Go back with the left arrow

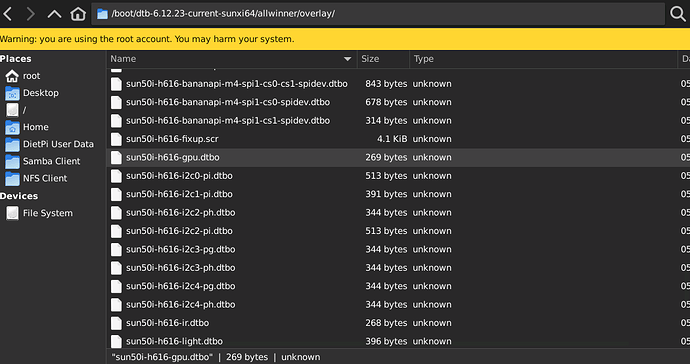(7, 14)
